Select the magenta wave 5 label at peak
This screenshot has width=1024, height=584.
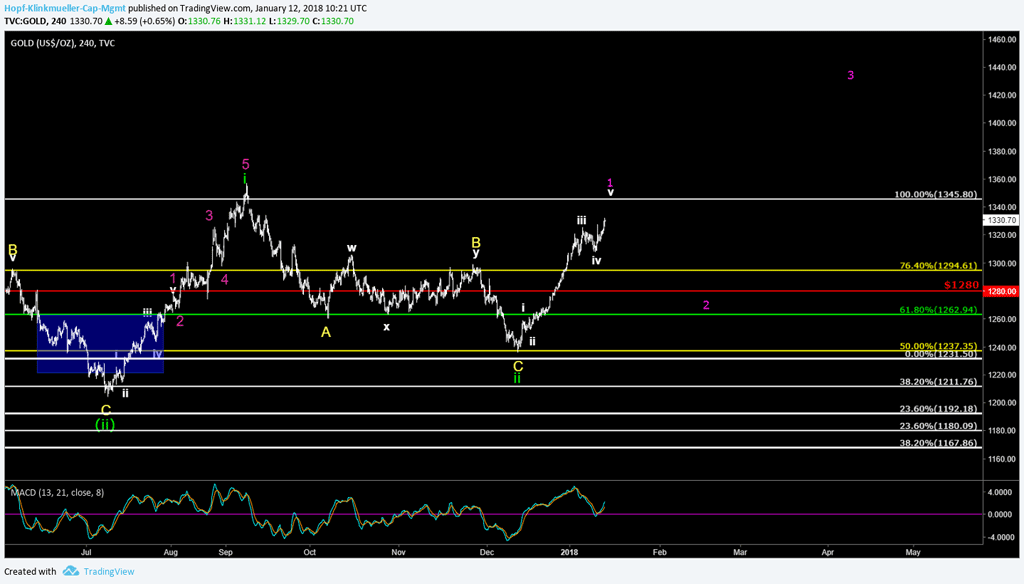click(246, 164)
